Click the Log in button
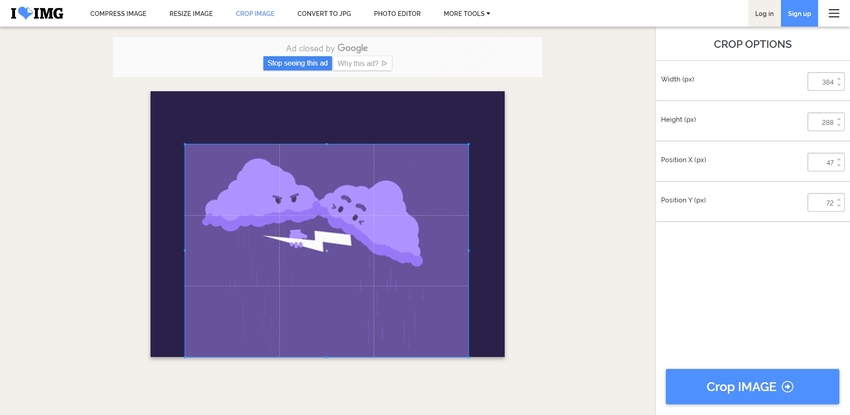 pyautogui.click(x=764, y=13)
